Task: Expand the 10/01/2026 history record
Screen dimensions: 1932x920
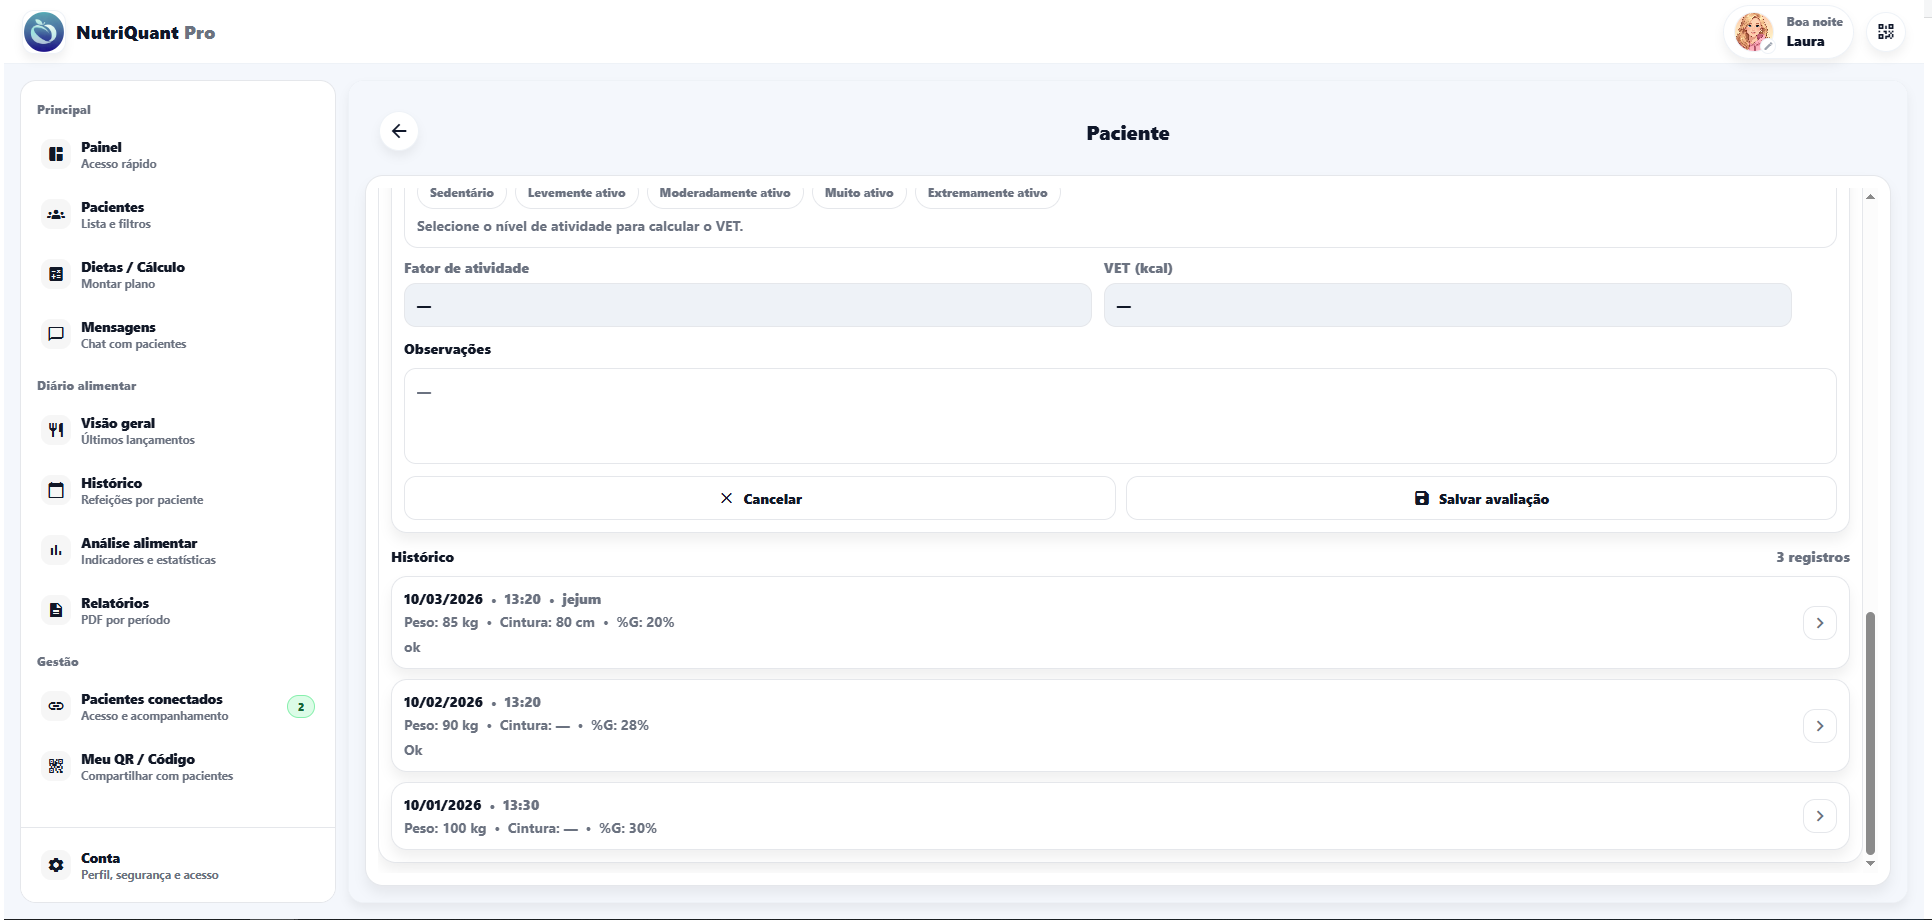Action: (1819, 816)
